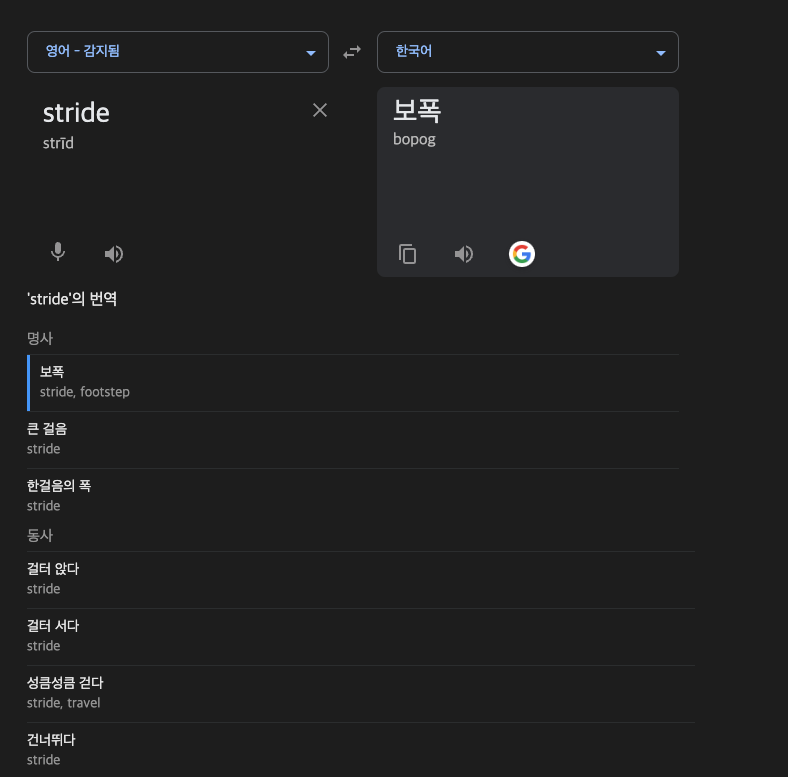Select the 큰 걸음 translation row

(353, 440)
